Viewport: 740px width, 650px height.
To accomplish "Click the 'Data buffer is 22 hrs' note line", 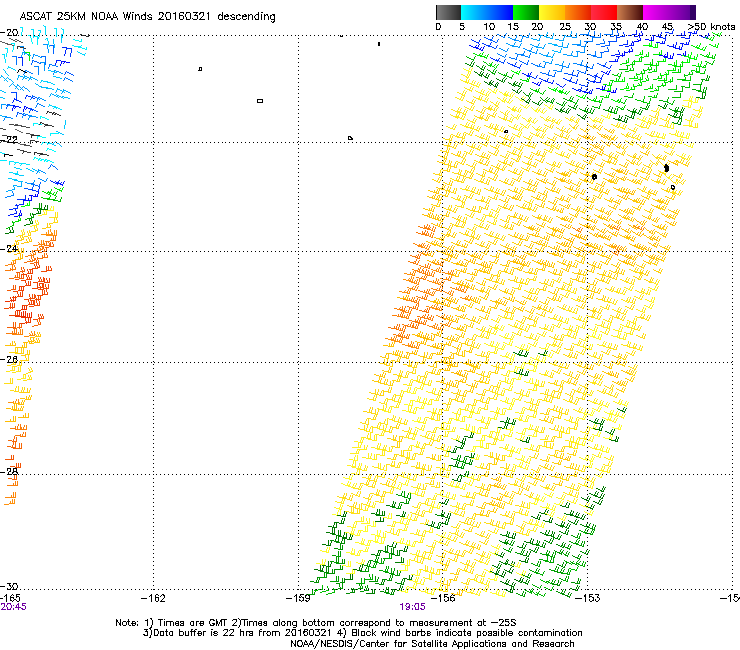I will (362, 633).
